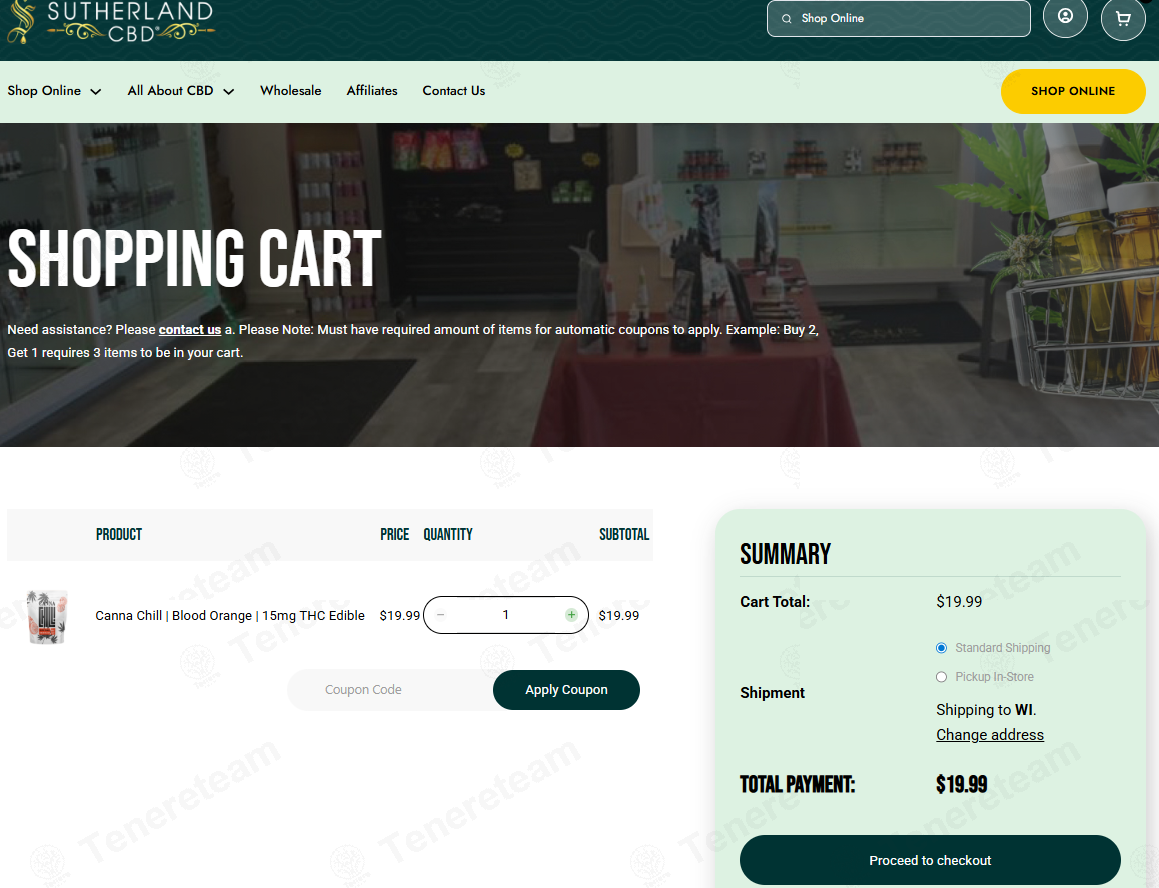Viewport: 1159px width, 888px height.
Task: Follow the Change address link
Action: click(990, 734)
